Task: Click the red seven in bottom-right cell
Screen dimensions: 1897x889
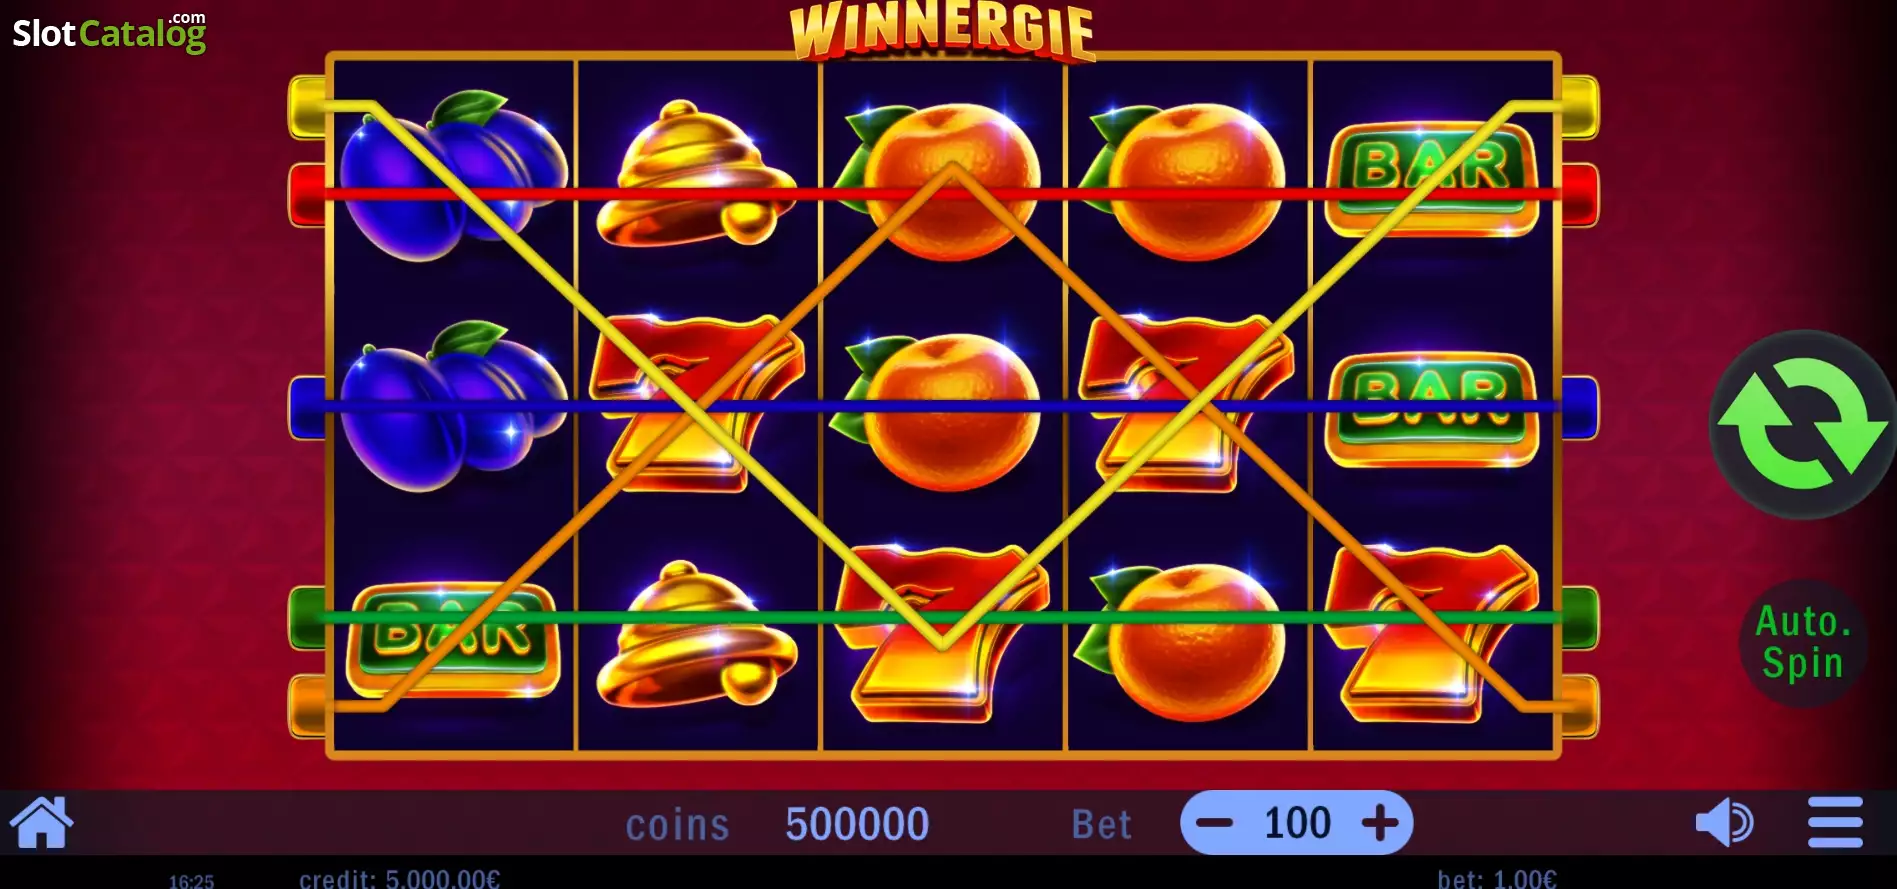Action: [1430, 634]
